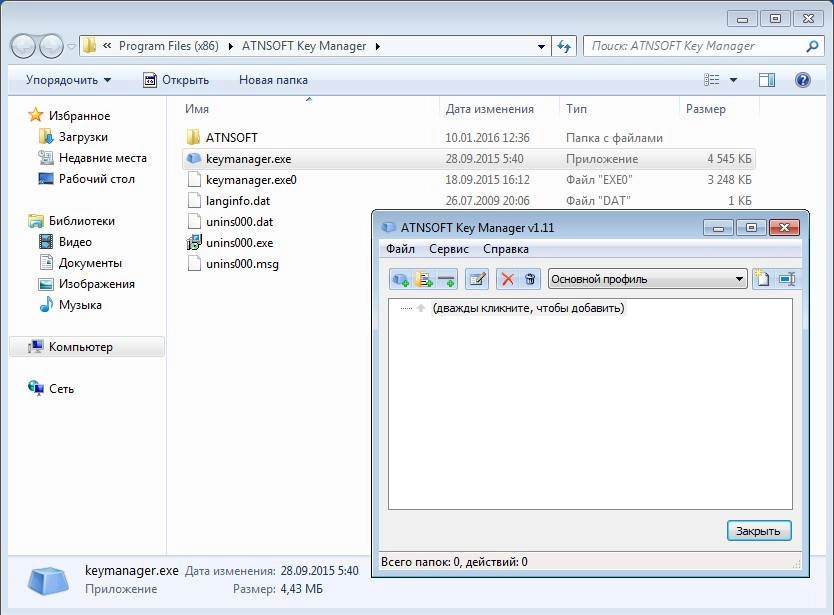Open the Сервис menu

pyautogui.click(x=449, y=249)
